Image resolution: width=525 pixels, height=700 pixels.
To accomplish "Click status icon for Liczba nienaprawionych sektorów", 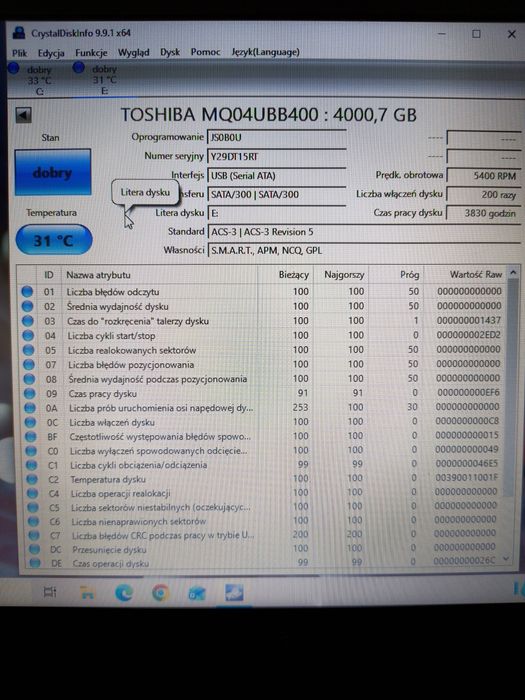I will coord(33,521).
